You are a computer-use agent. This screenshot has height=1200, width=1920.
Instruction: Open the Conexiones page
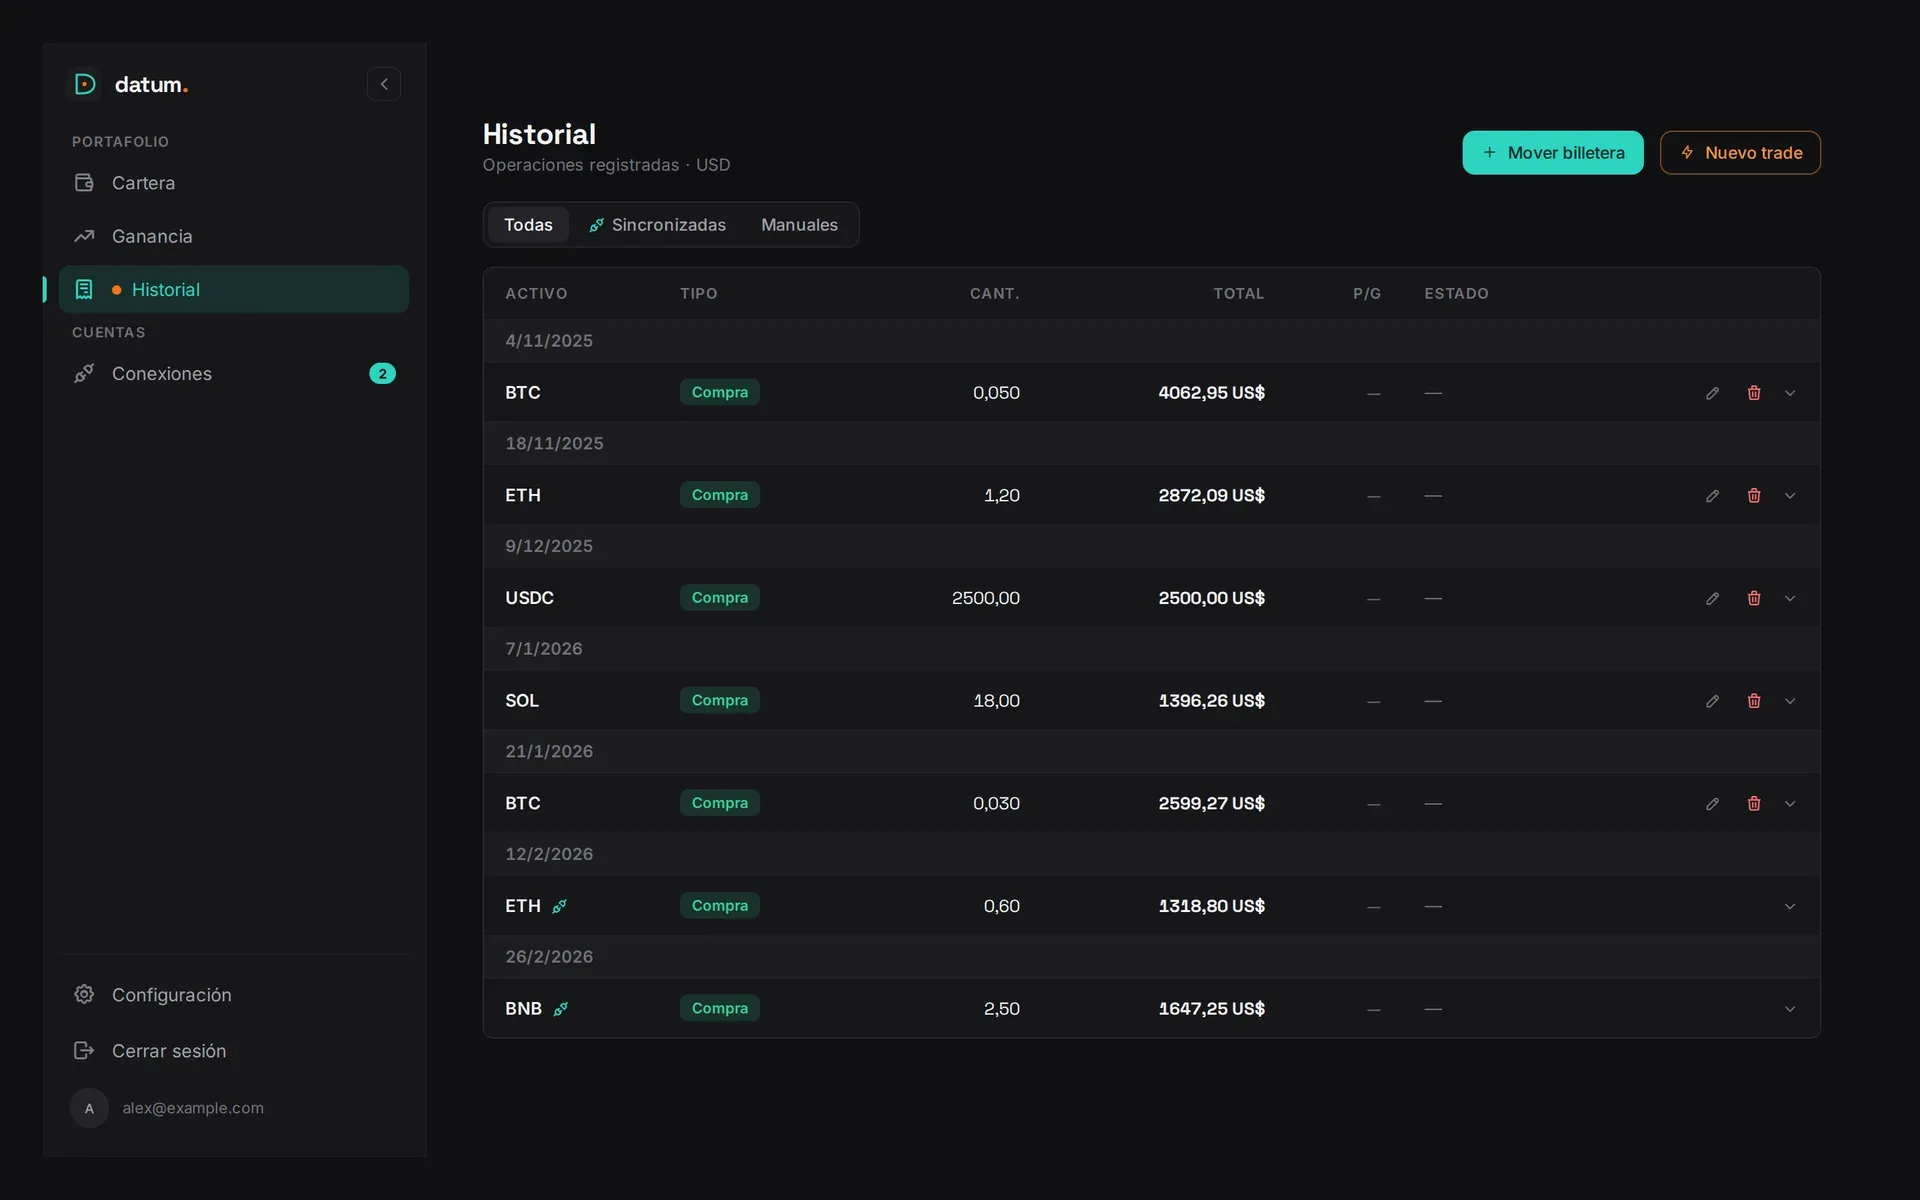[x=234, y=373]
